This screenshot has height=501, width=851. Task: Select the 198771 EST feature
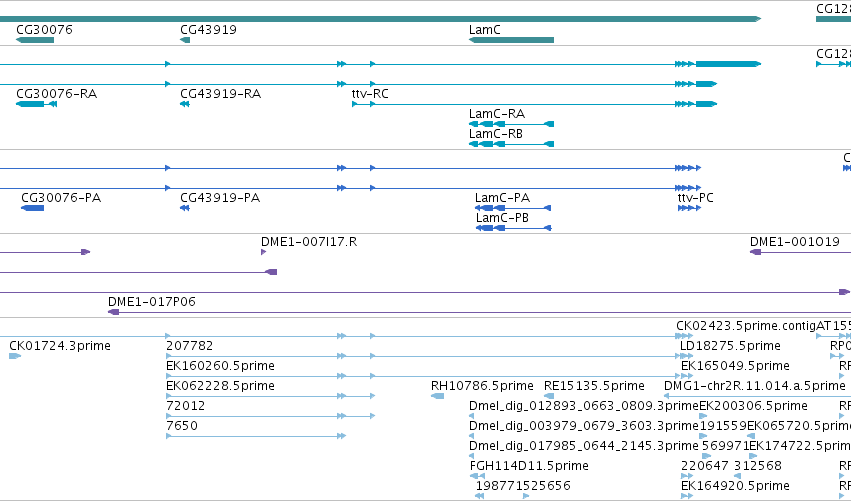point(480,496)
